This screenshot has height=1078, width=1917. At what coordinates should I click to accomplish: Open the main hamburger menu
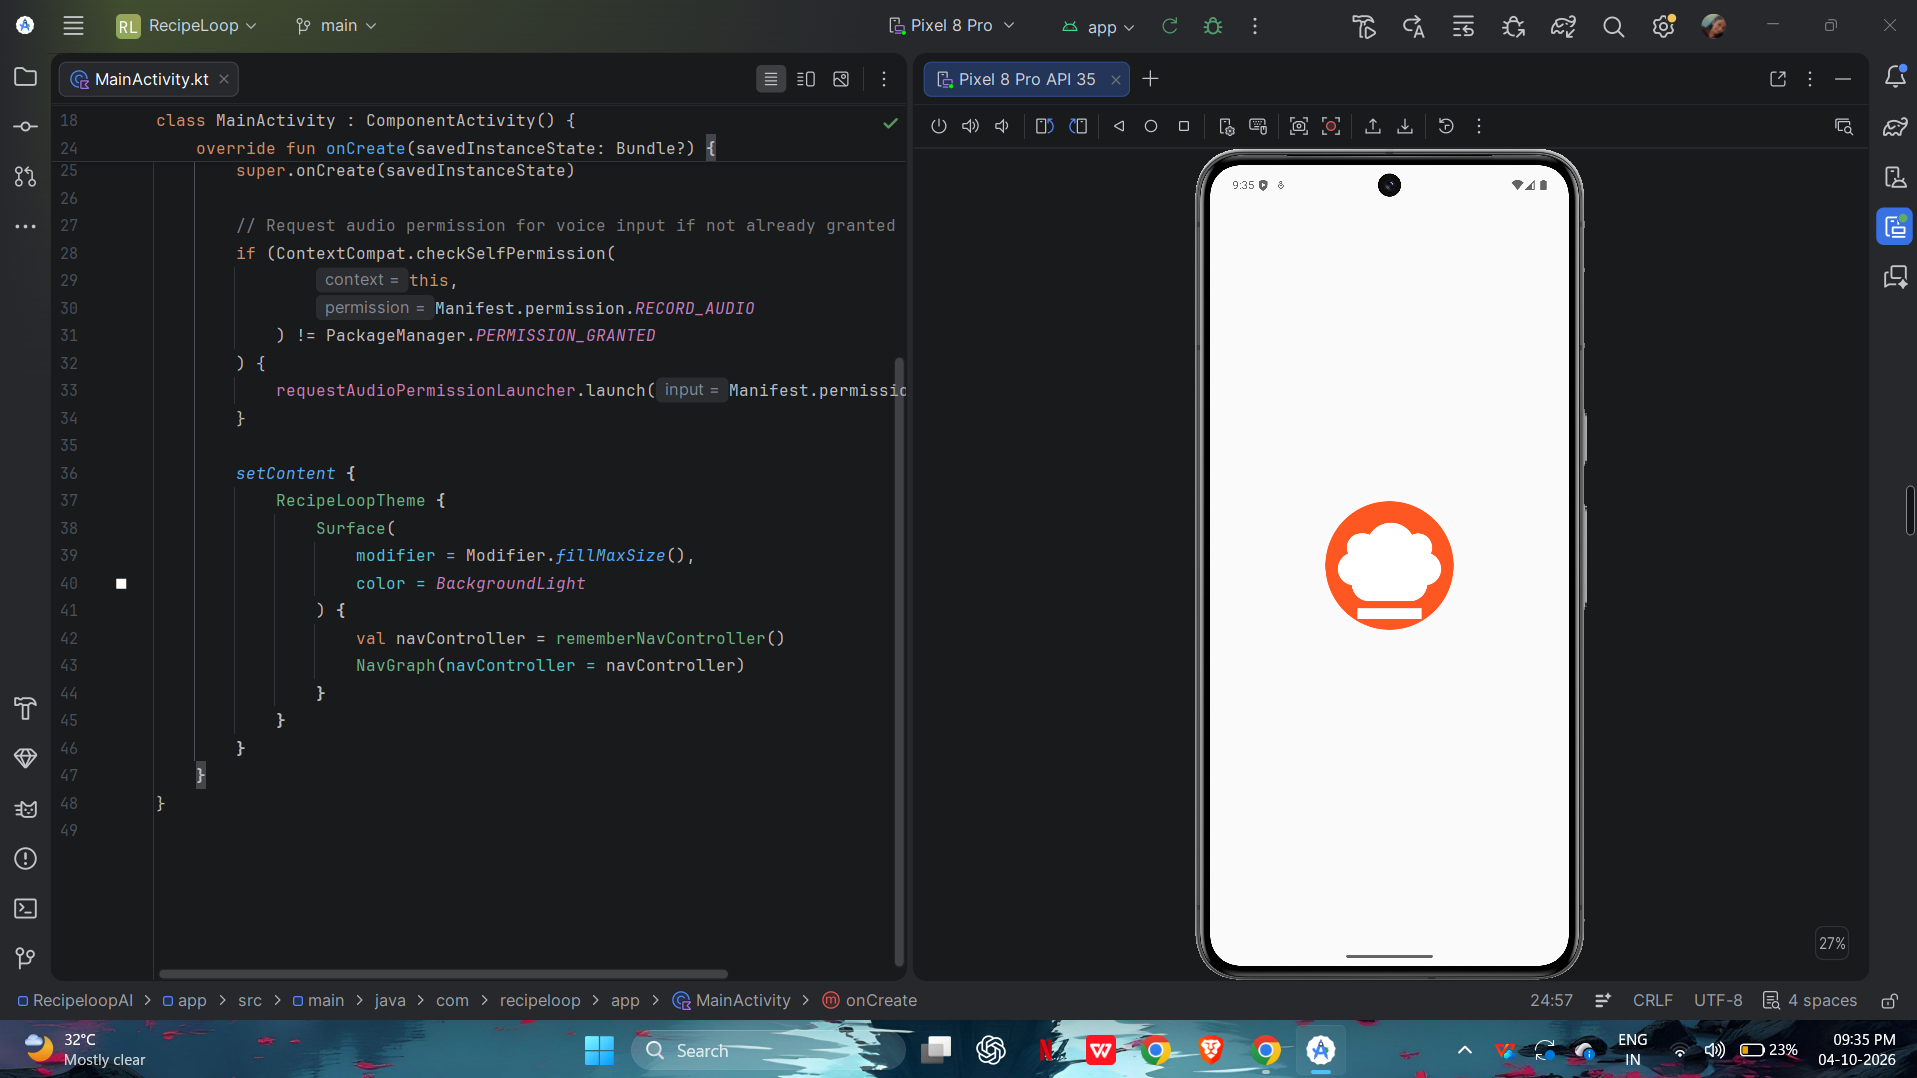click(73, 26)
